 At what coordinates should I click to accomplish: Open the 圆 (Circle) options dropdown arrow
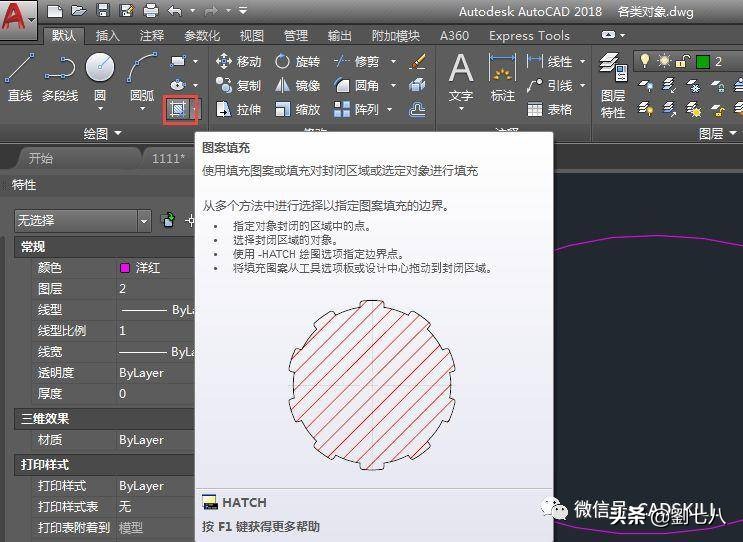point(100,109)
